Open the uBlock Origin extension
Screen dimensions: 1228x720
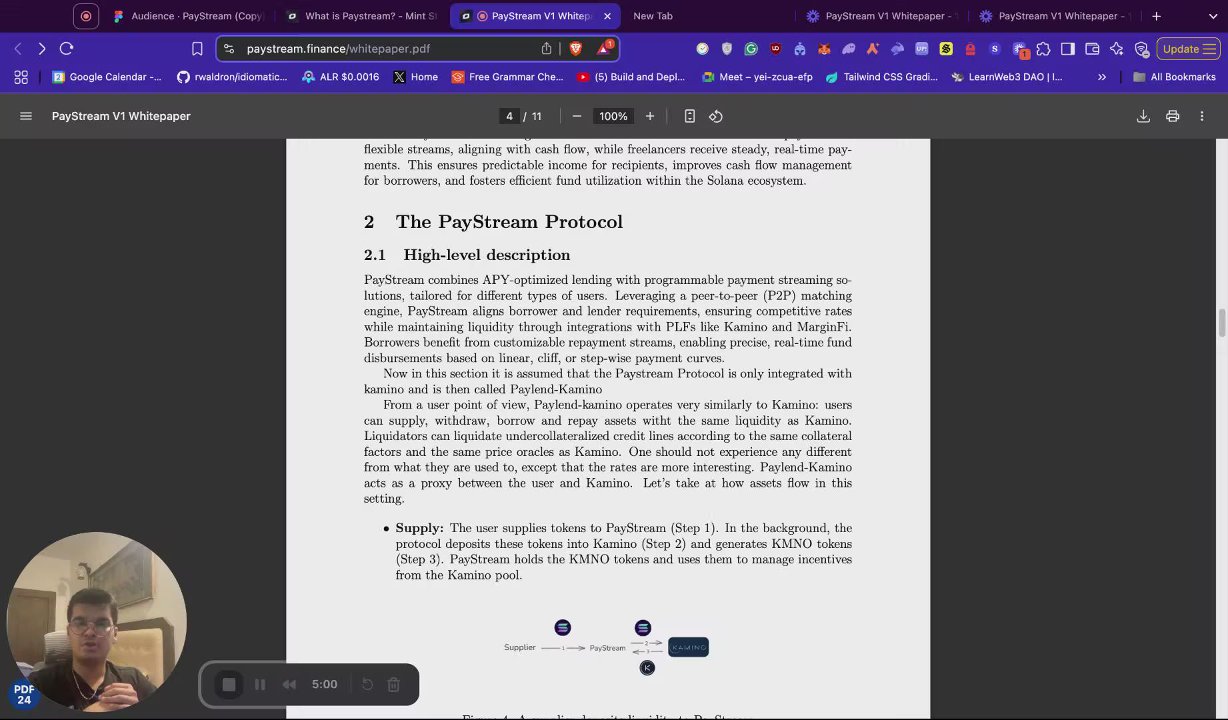coord(775,48)
